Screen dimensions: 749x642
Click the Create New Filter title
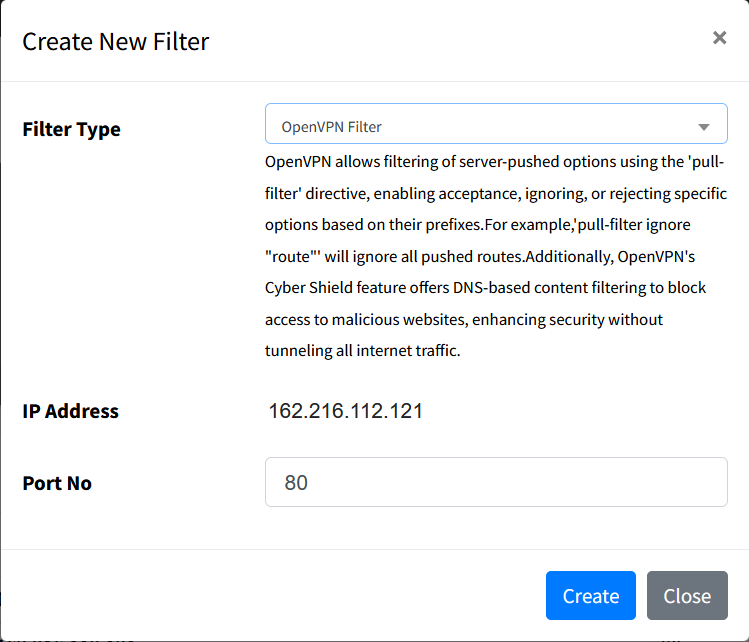[116, 42]
